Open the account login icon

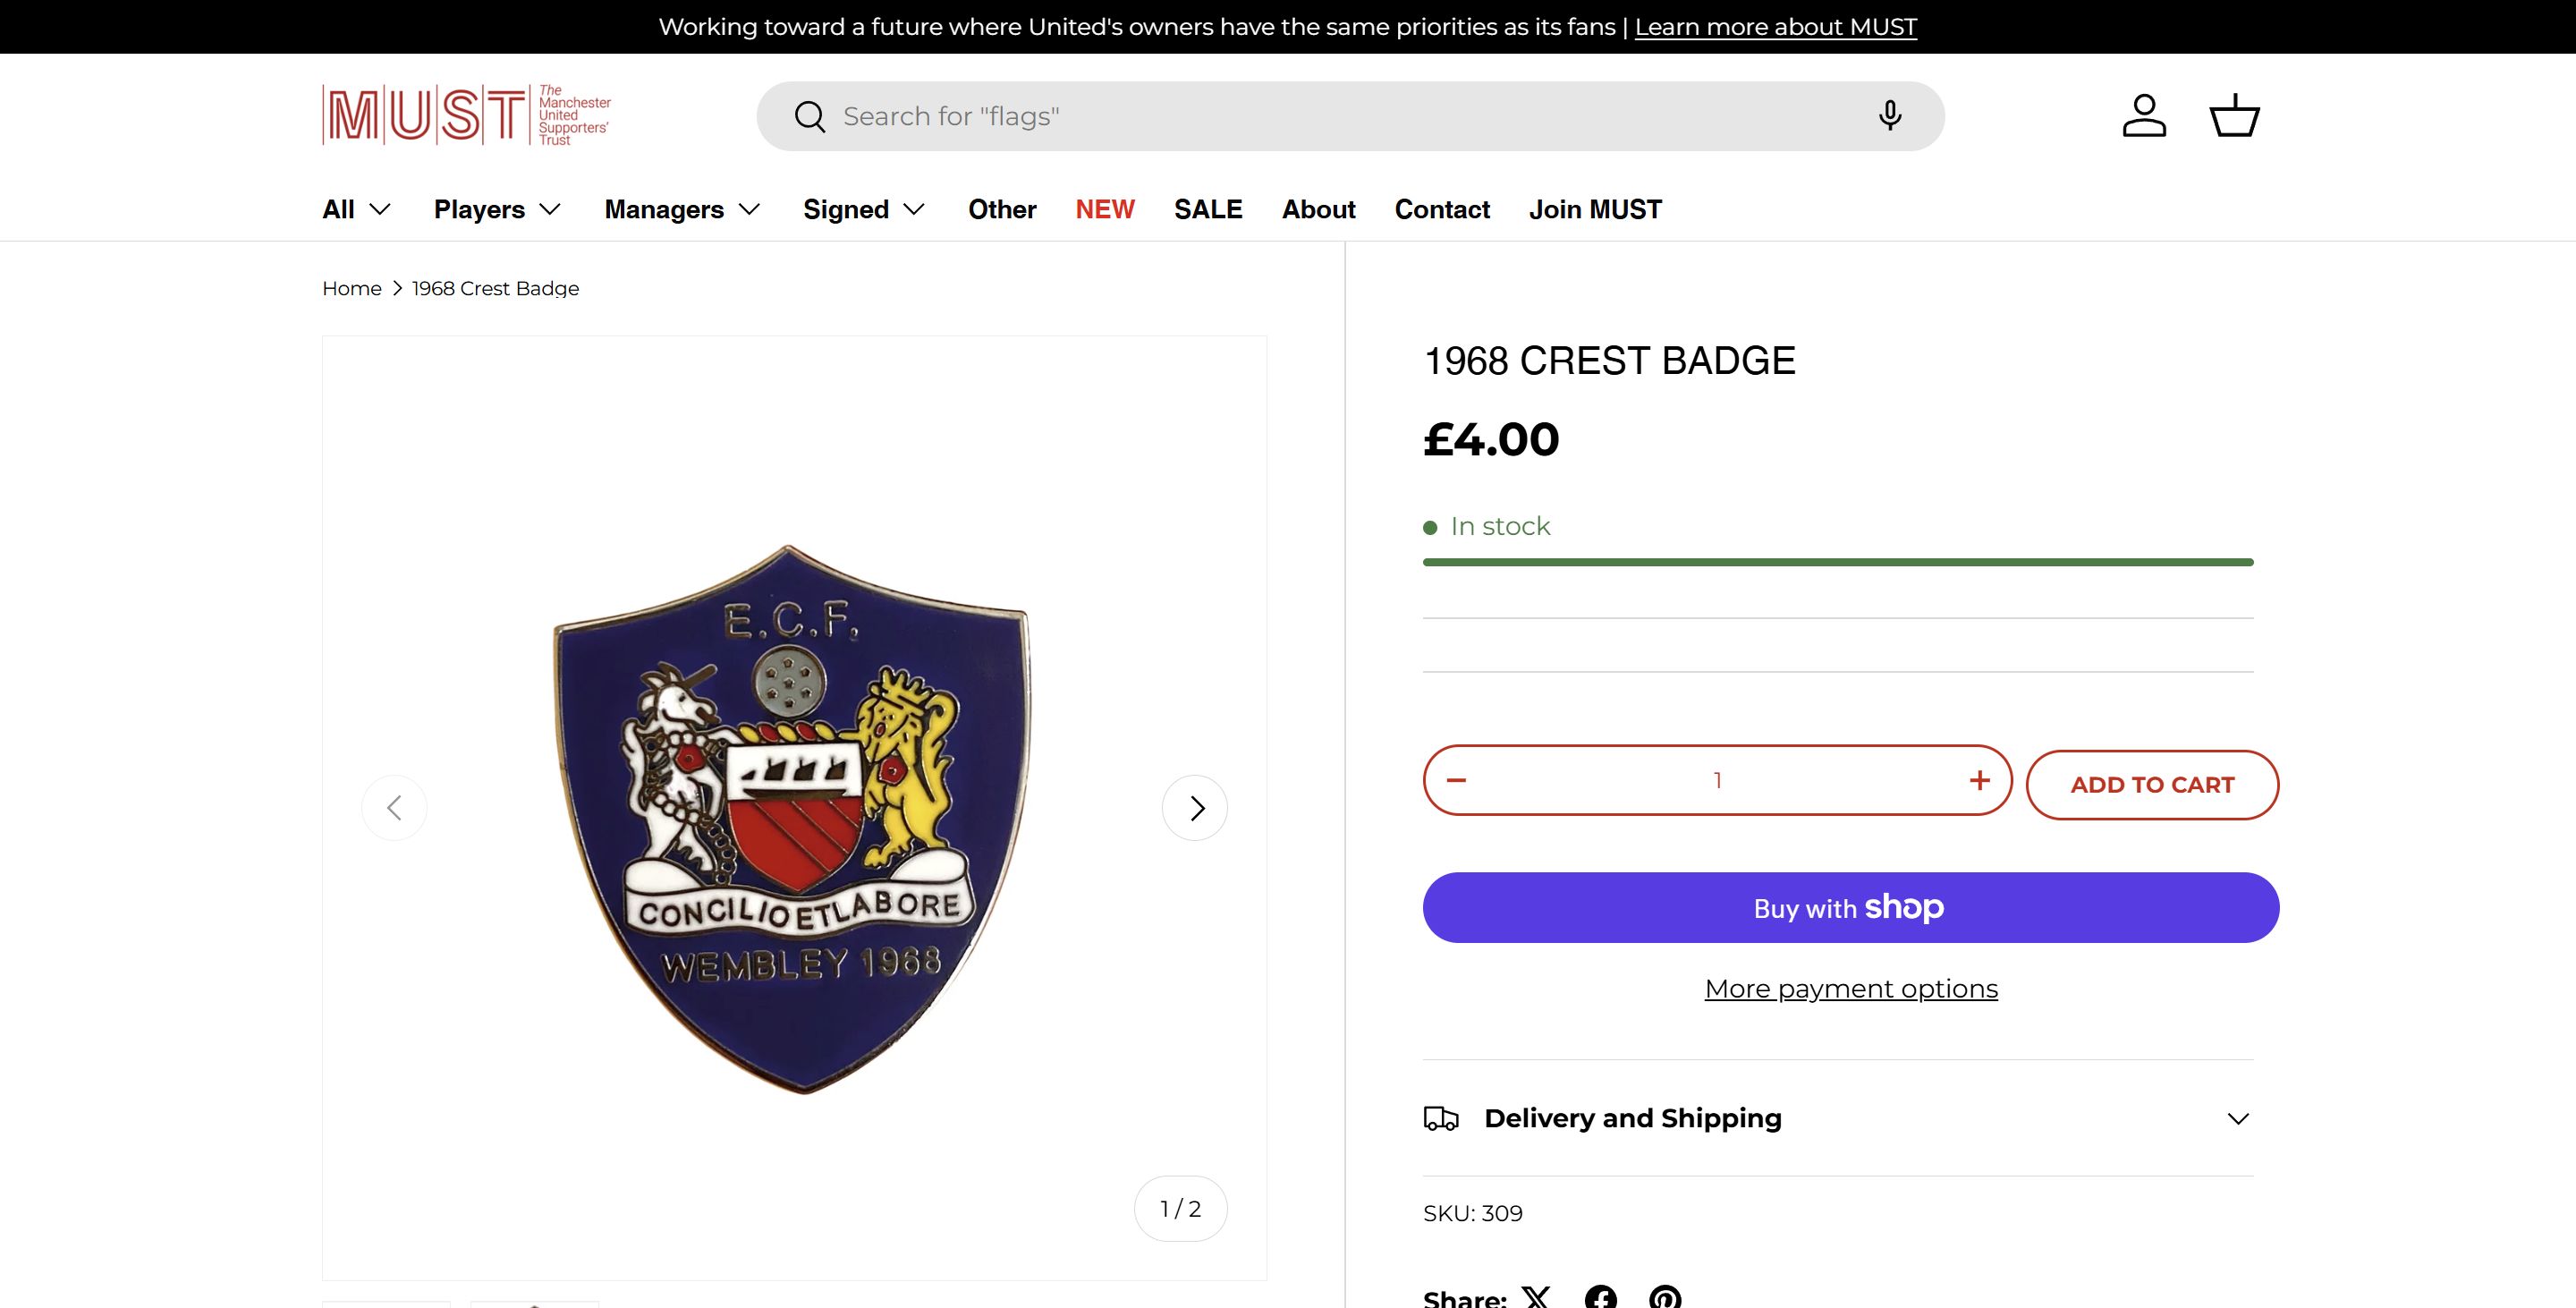(2144, 116)
